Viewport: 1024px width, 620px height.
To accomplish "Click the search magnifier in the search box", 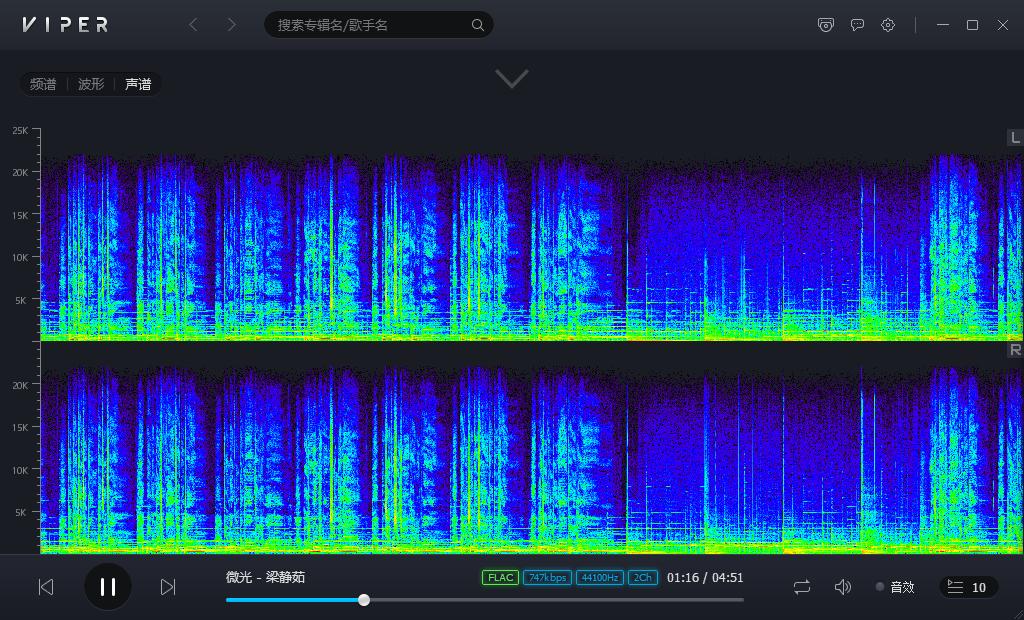I will [x=478, y=24].
